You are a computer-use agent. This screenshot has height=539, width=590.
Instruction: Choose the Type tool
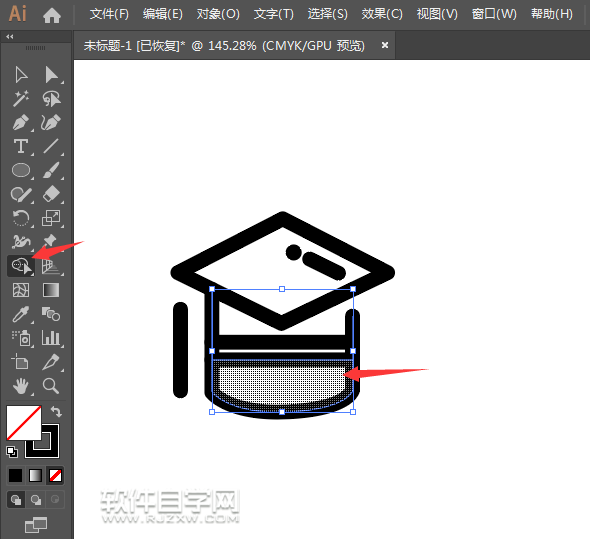(x=21, y=146)
